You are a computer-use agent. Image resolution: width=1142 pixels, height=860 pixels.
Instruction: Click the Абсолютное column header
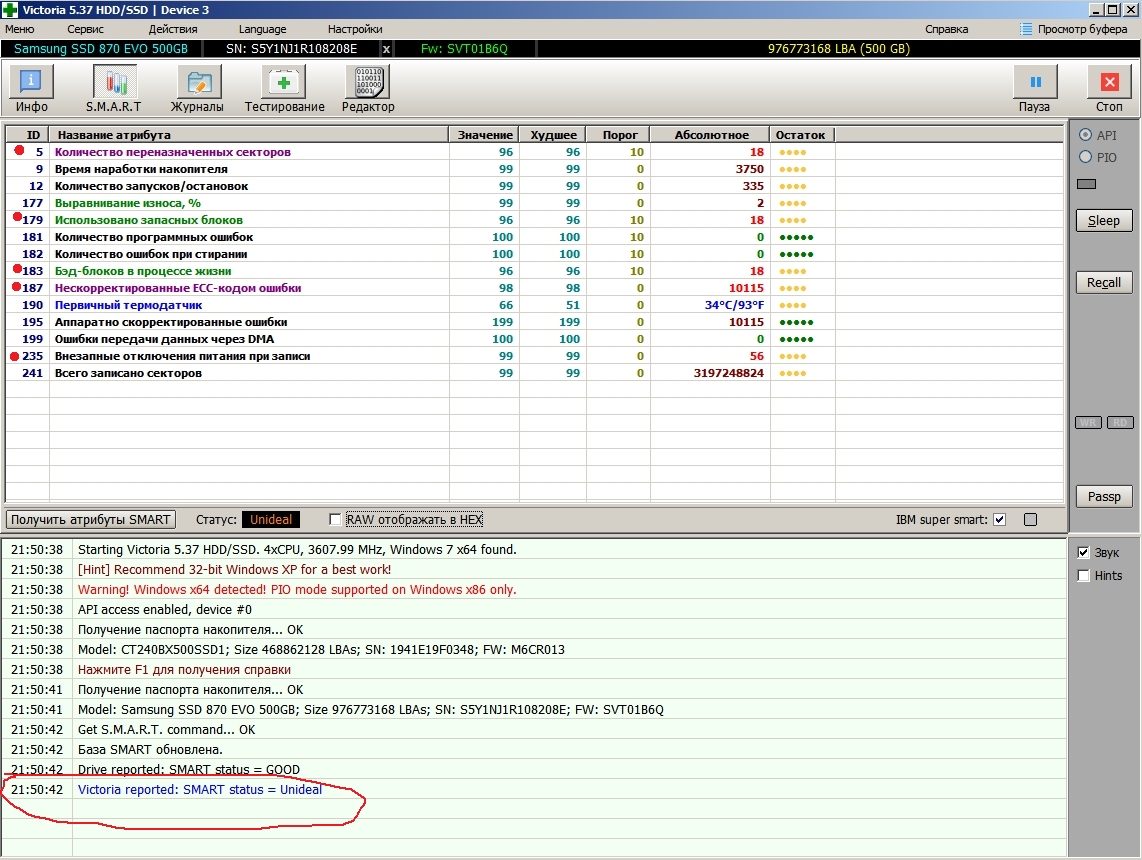[x=710, y=135]
